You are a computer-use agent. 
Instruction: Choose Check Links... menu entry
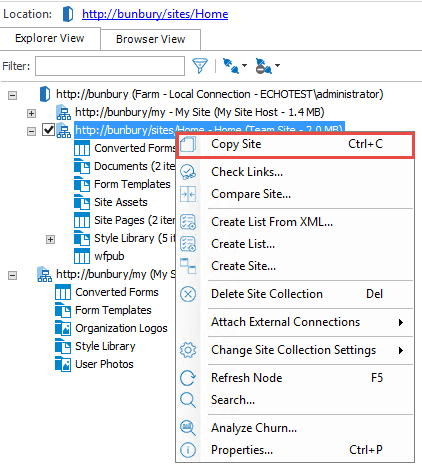295,172
